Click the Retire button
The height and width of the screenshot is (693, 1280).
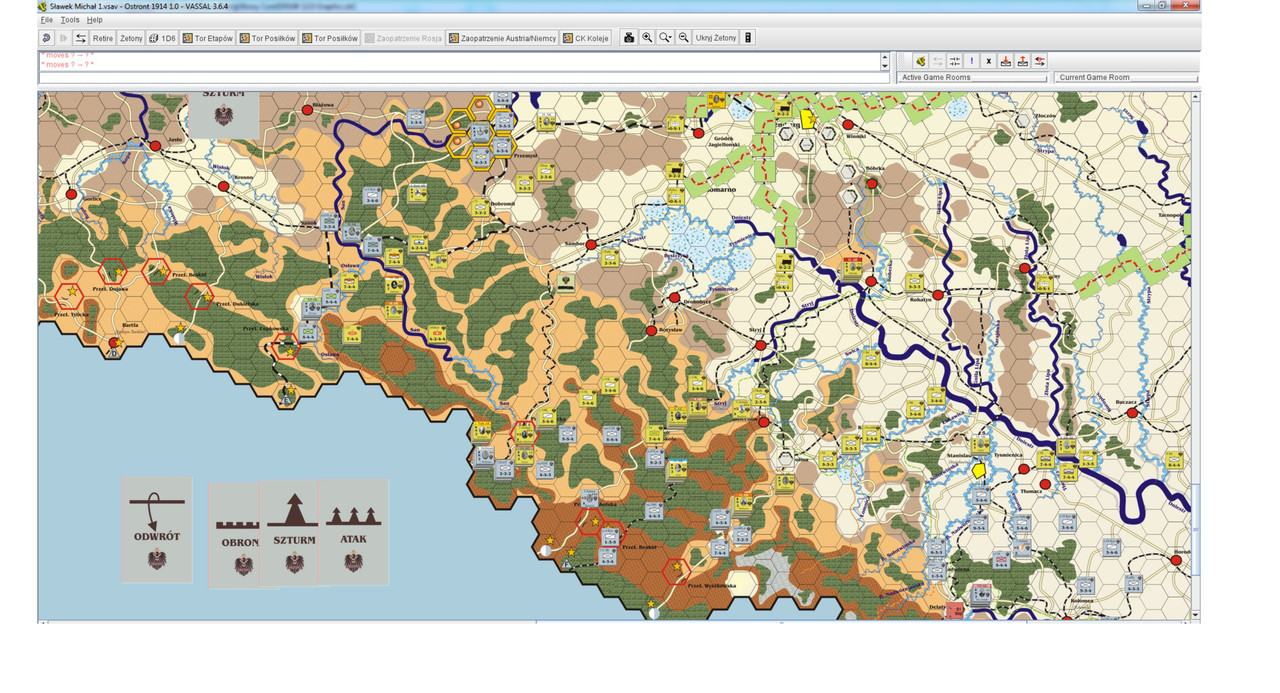tap(103, 38)
